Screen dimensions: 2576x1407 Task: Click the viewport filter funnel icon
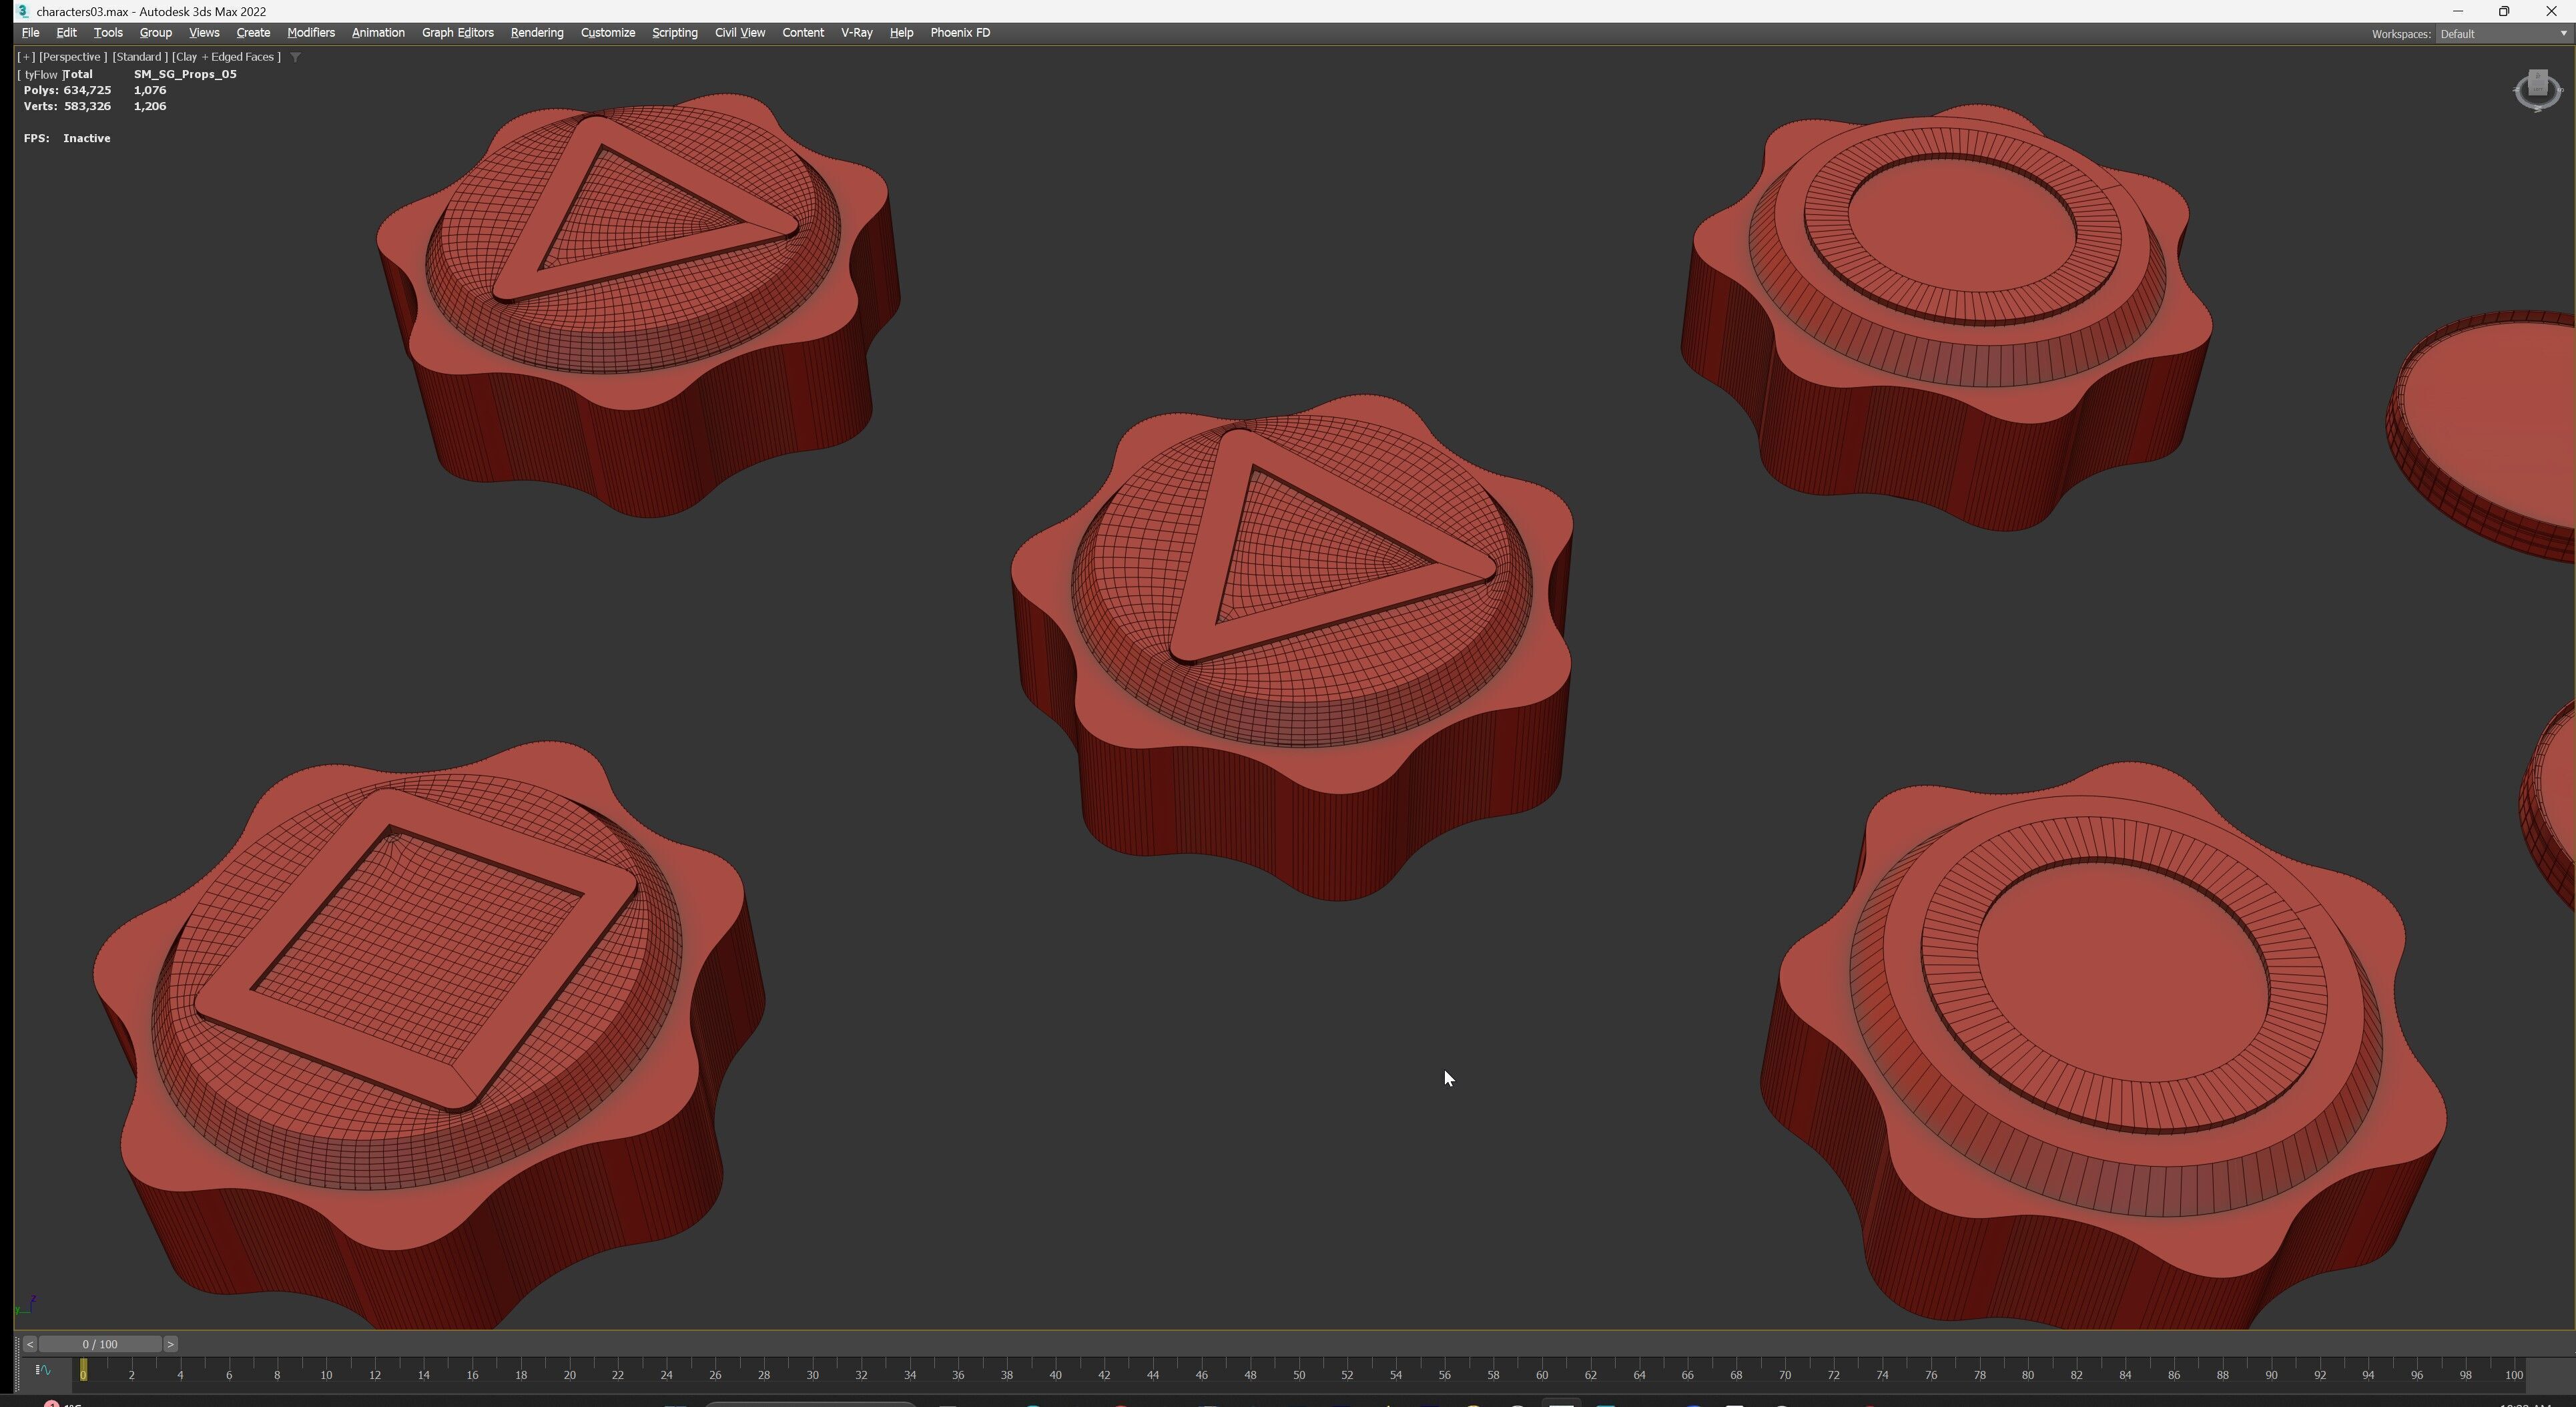[295, 57]
